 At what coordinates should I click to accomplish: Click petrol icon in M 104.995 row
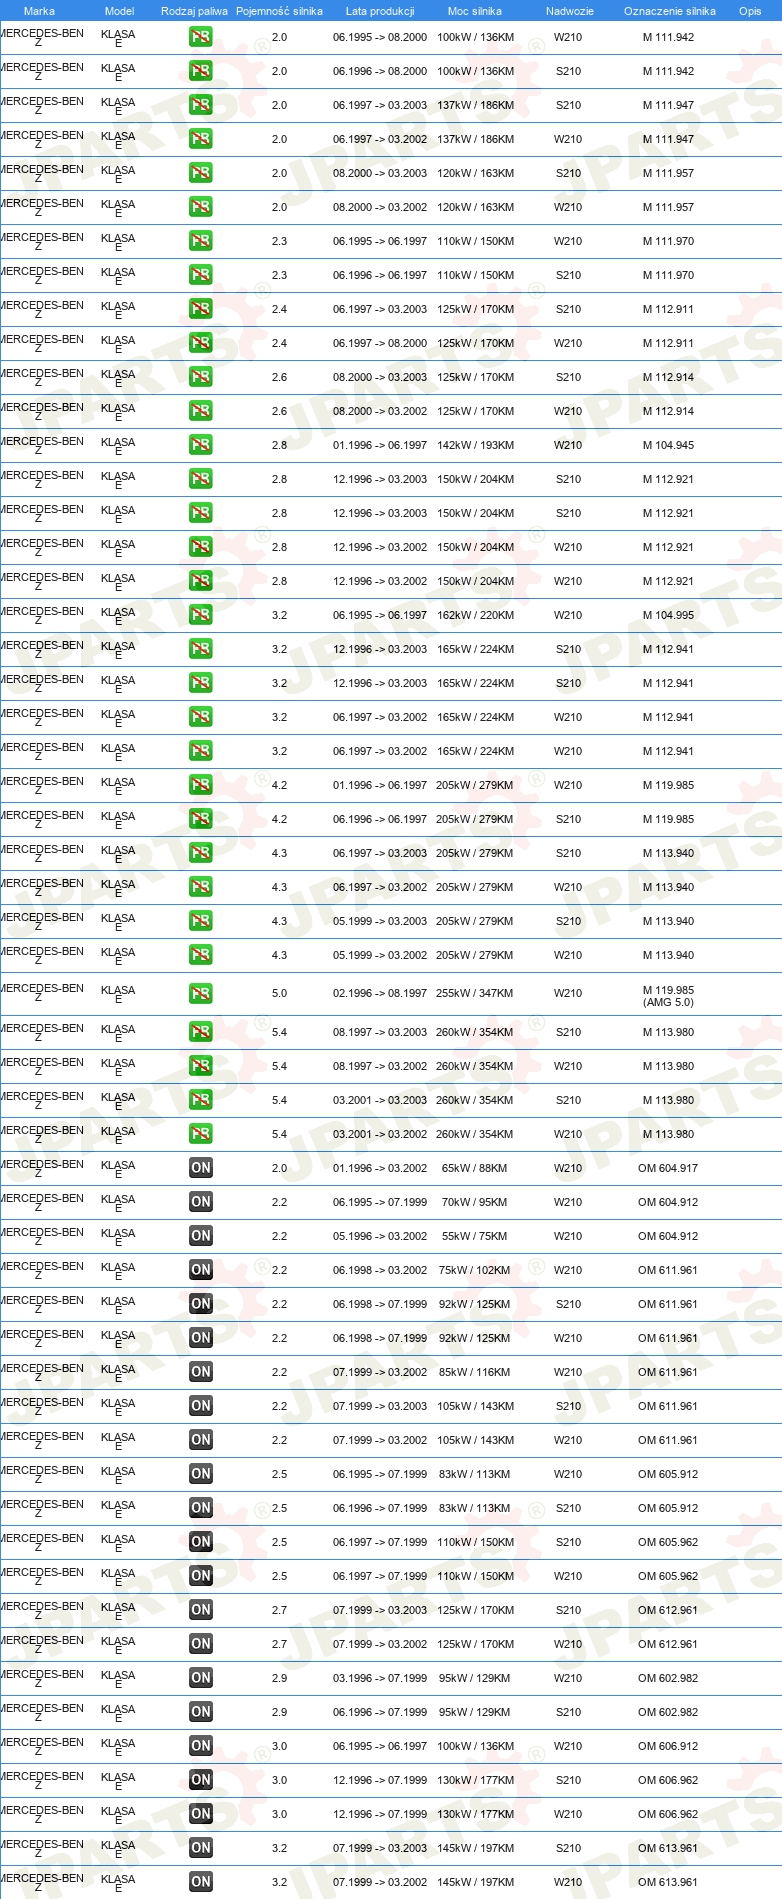point(201,615)
